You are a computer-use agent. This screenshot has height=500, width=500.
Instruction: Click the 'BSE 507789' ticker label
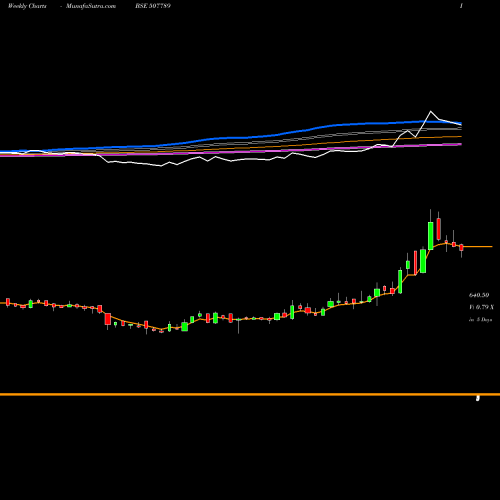(153, 6)
